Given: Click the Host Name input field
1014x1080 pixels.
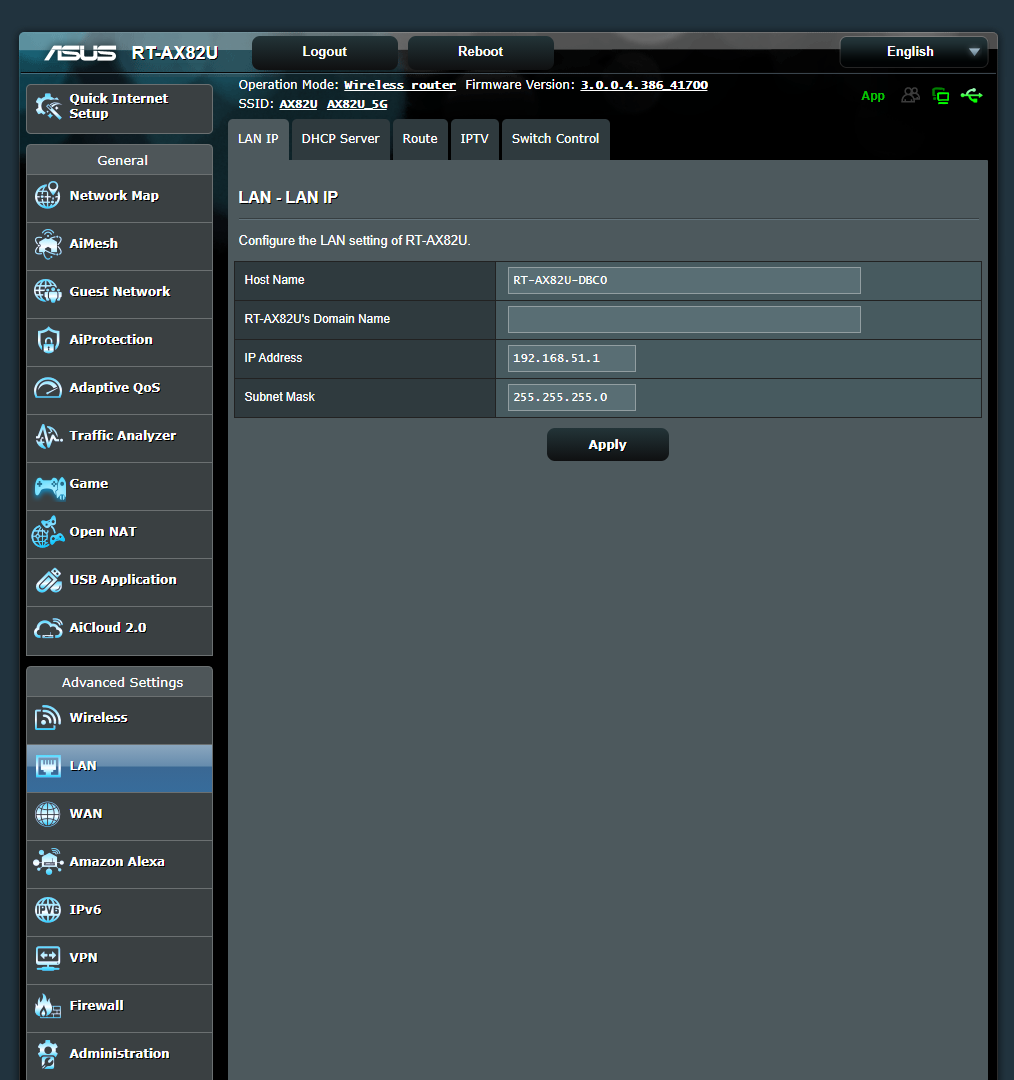Looking at the screenshot, I should click(x=684, y=280).
